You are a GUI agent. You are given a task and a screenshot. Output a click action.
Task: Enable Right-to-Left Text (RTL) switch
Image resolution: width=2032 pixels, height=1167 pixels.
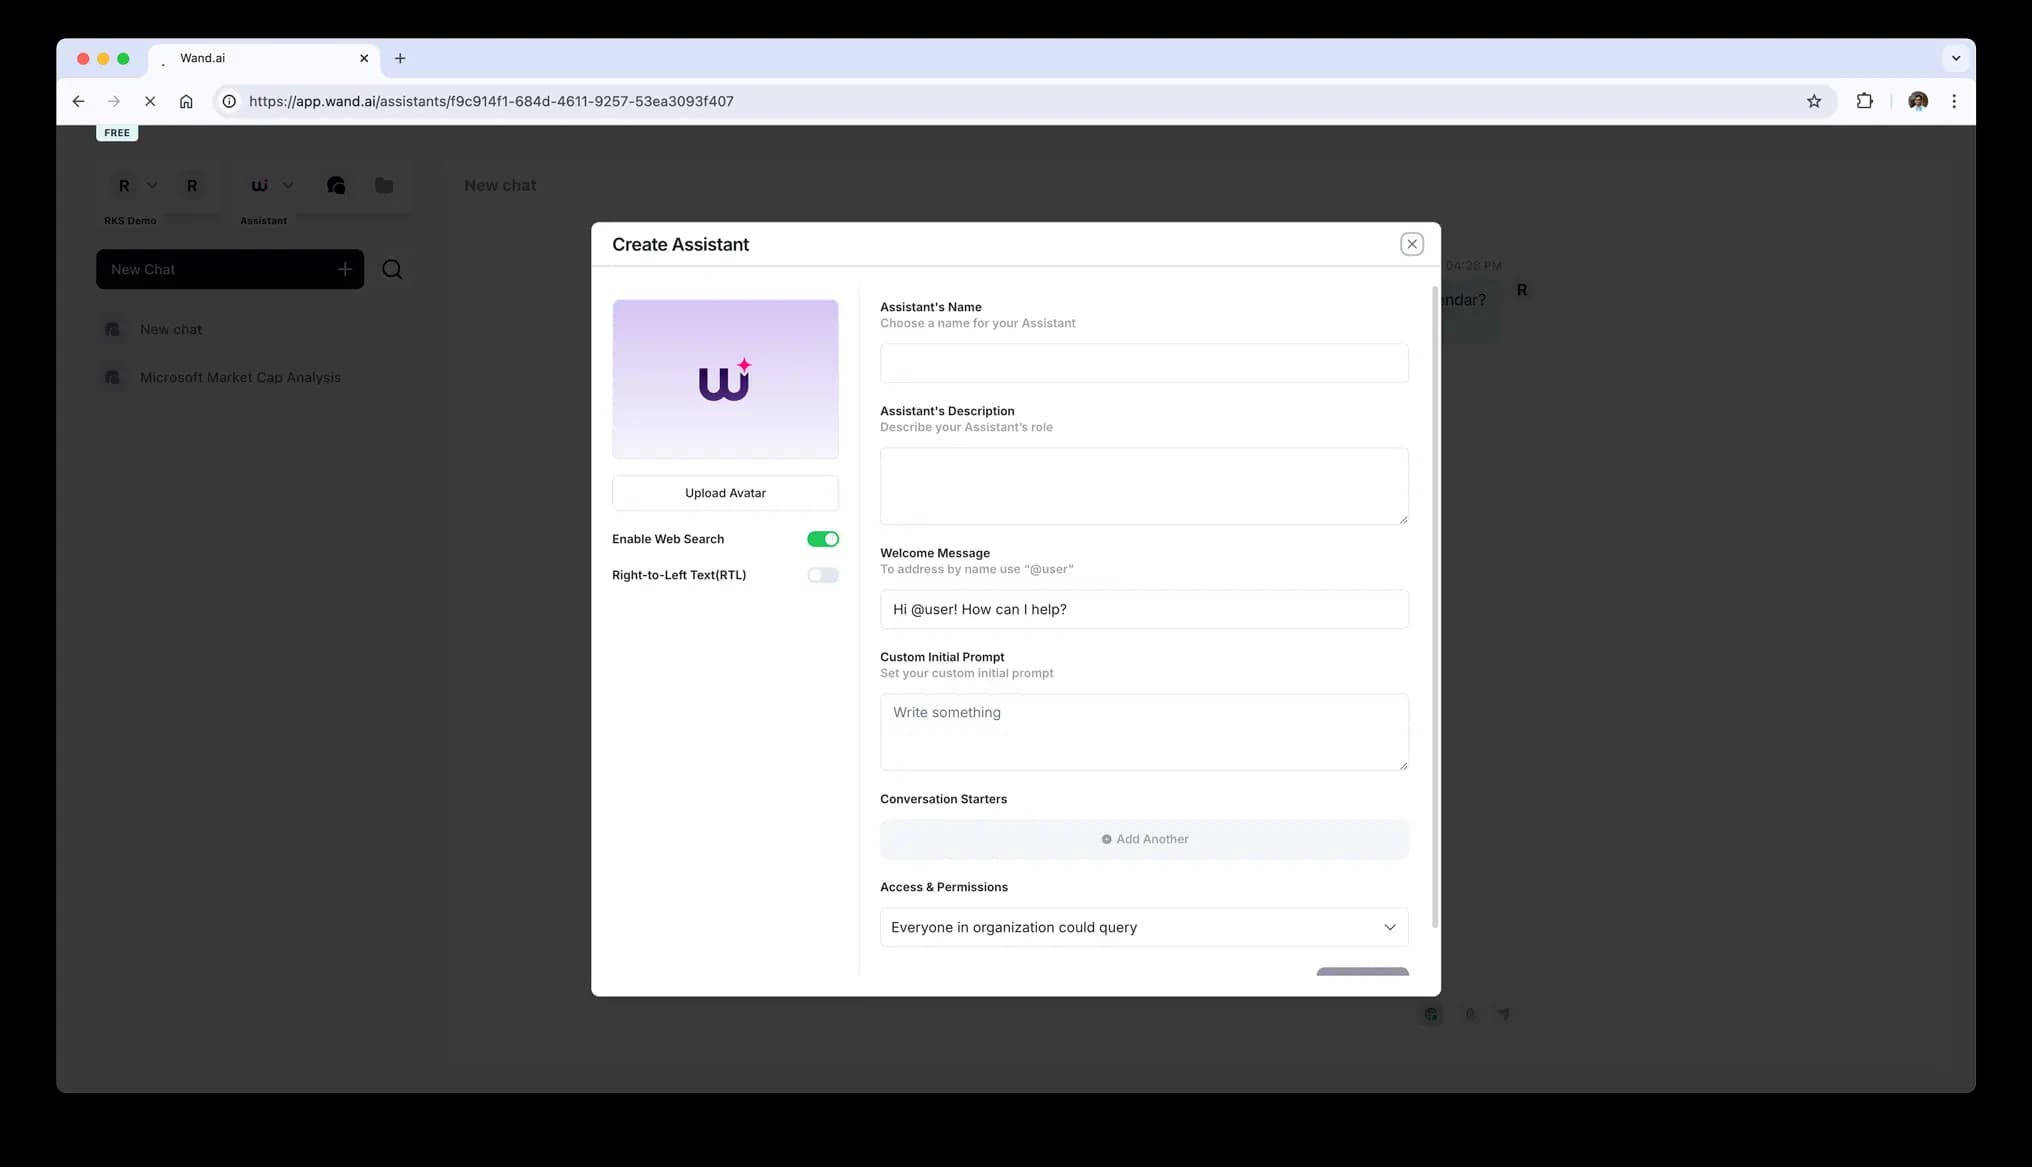click(x=822, y=575)
